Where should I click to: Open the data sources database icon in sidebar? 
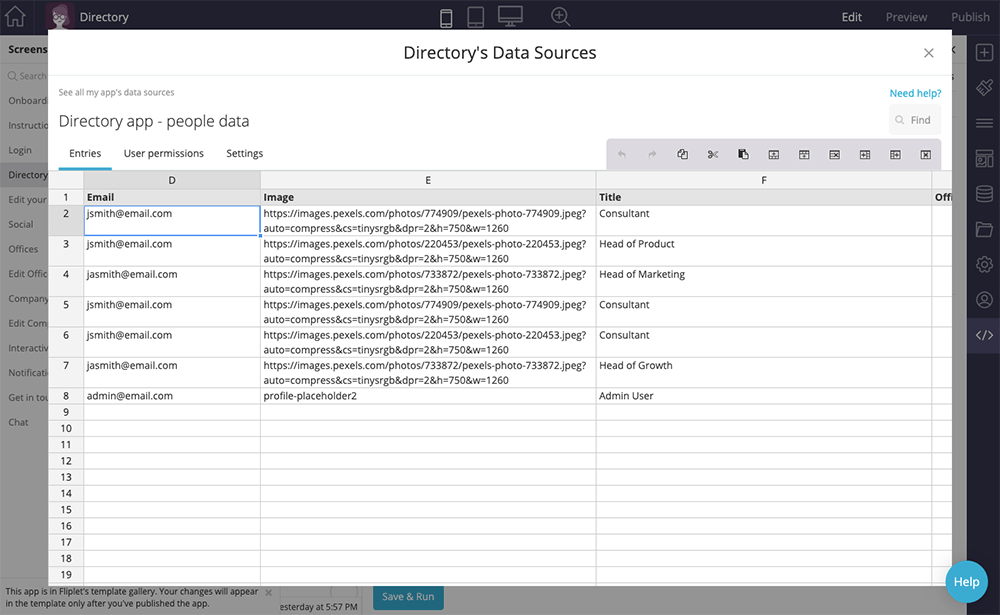point(984,194)
